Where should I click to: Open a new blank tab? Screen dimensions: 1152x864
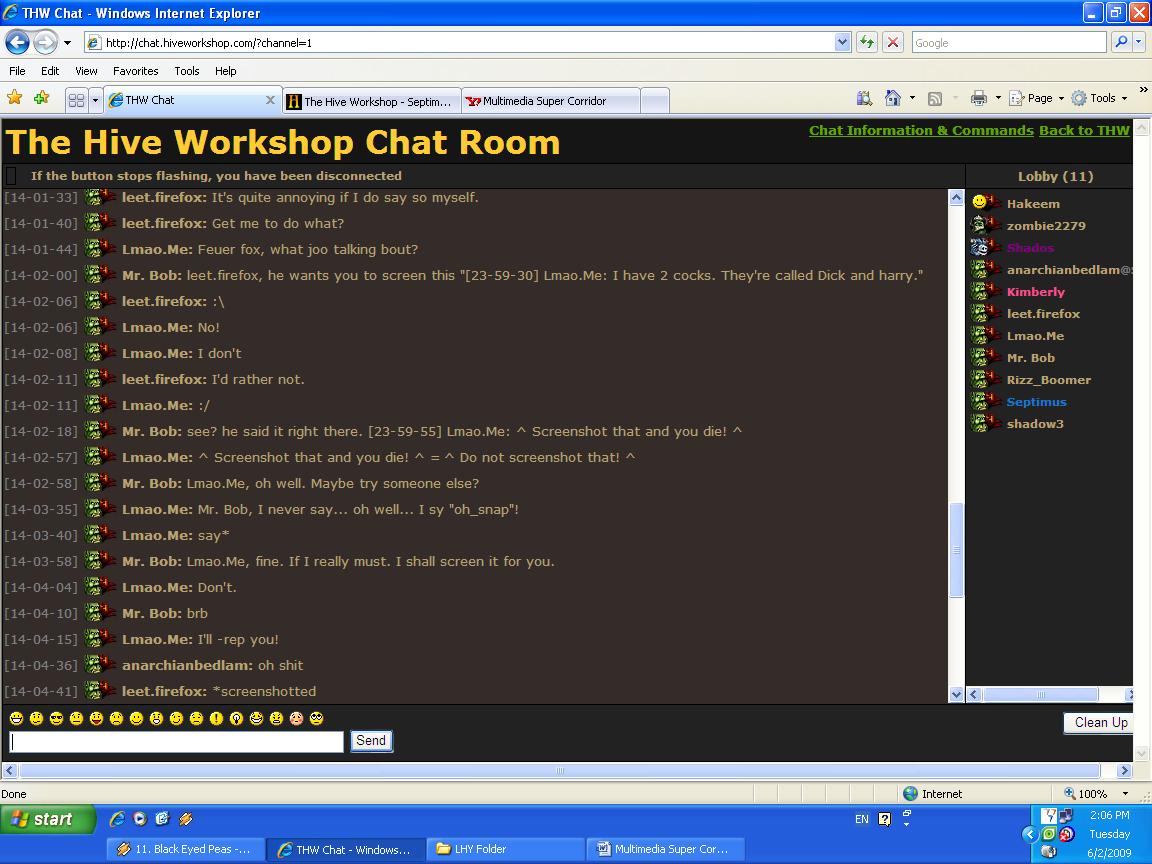655,101
